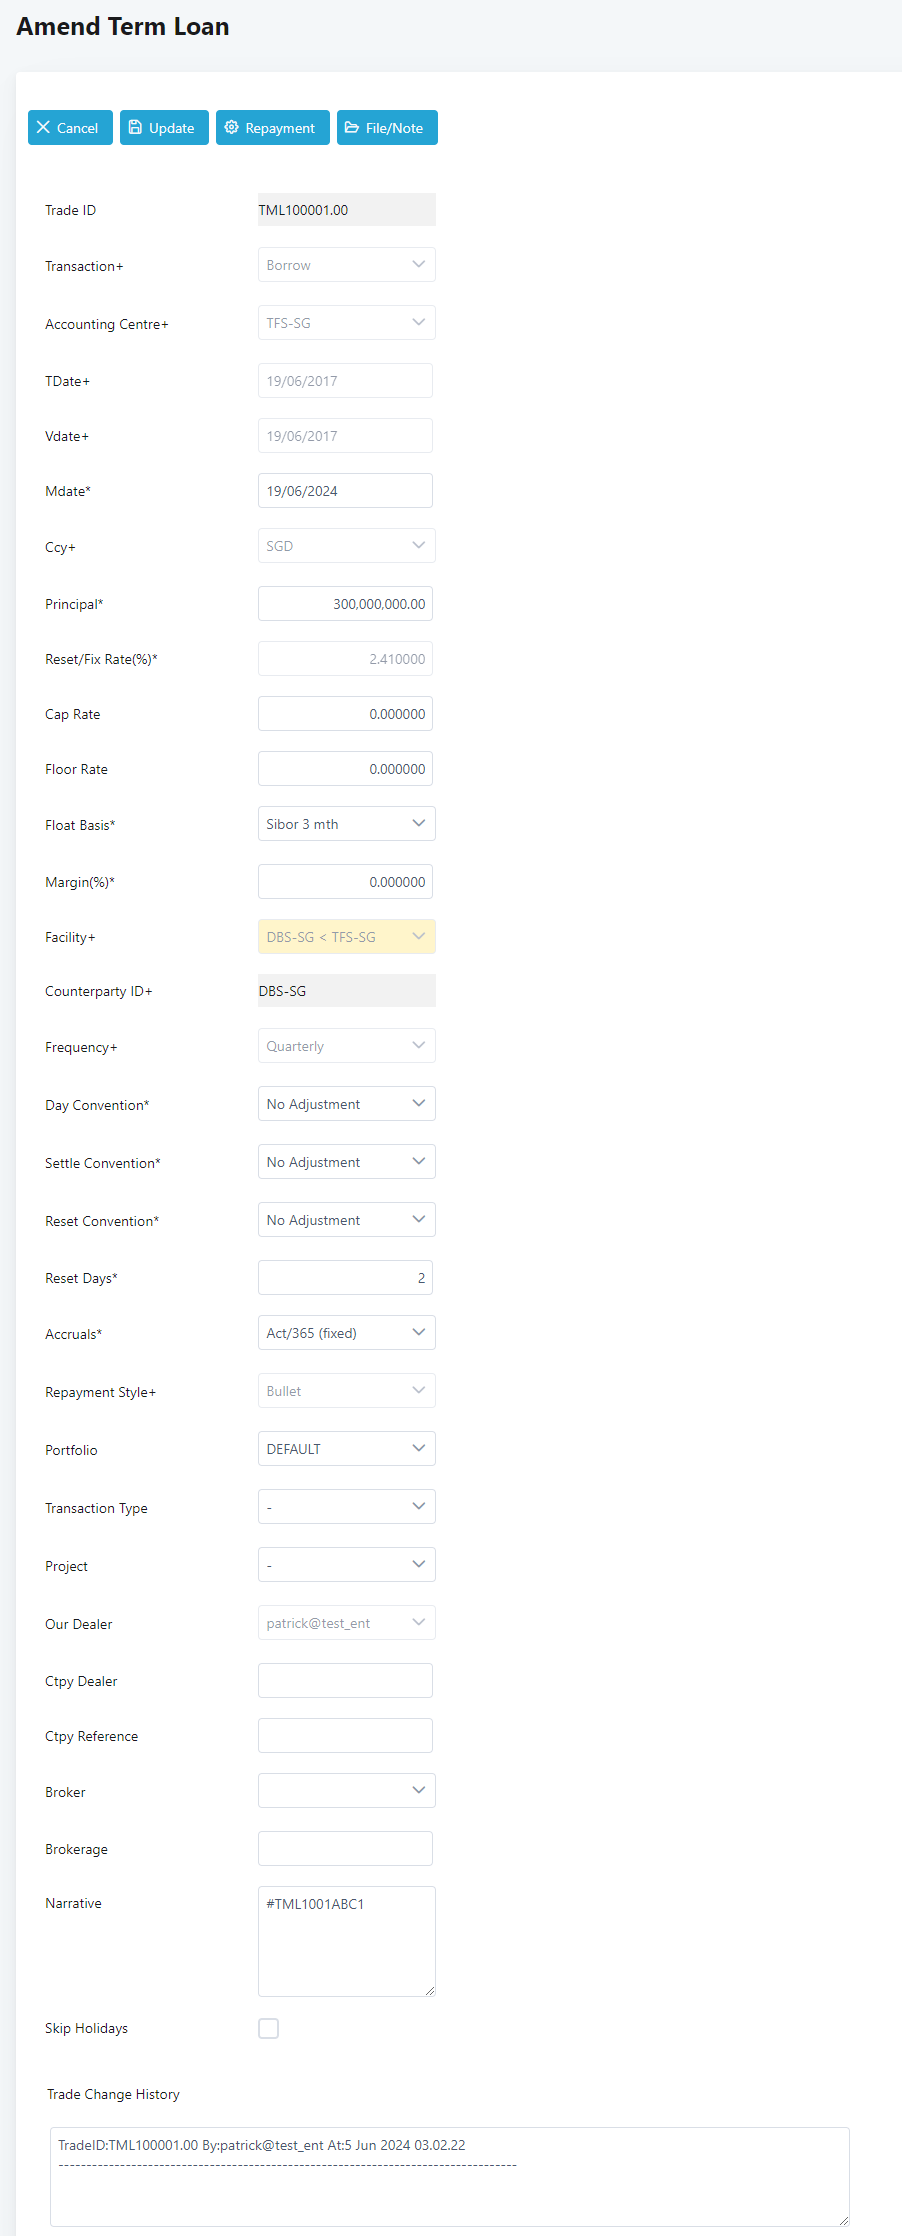Open the Accruals dropdown list

(x=346, y=1333)
